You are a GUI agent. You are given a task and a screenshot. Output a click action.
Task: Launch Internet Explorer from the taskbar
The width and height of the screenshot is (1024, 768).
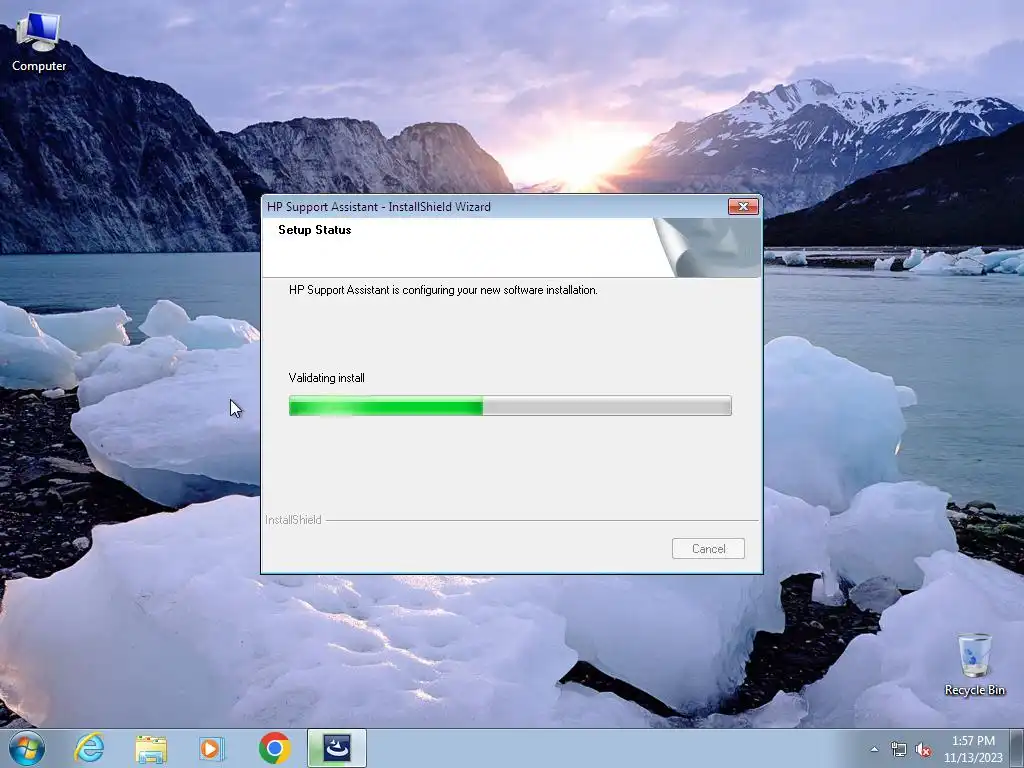[x=89, y=748]
